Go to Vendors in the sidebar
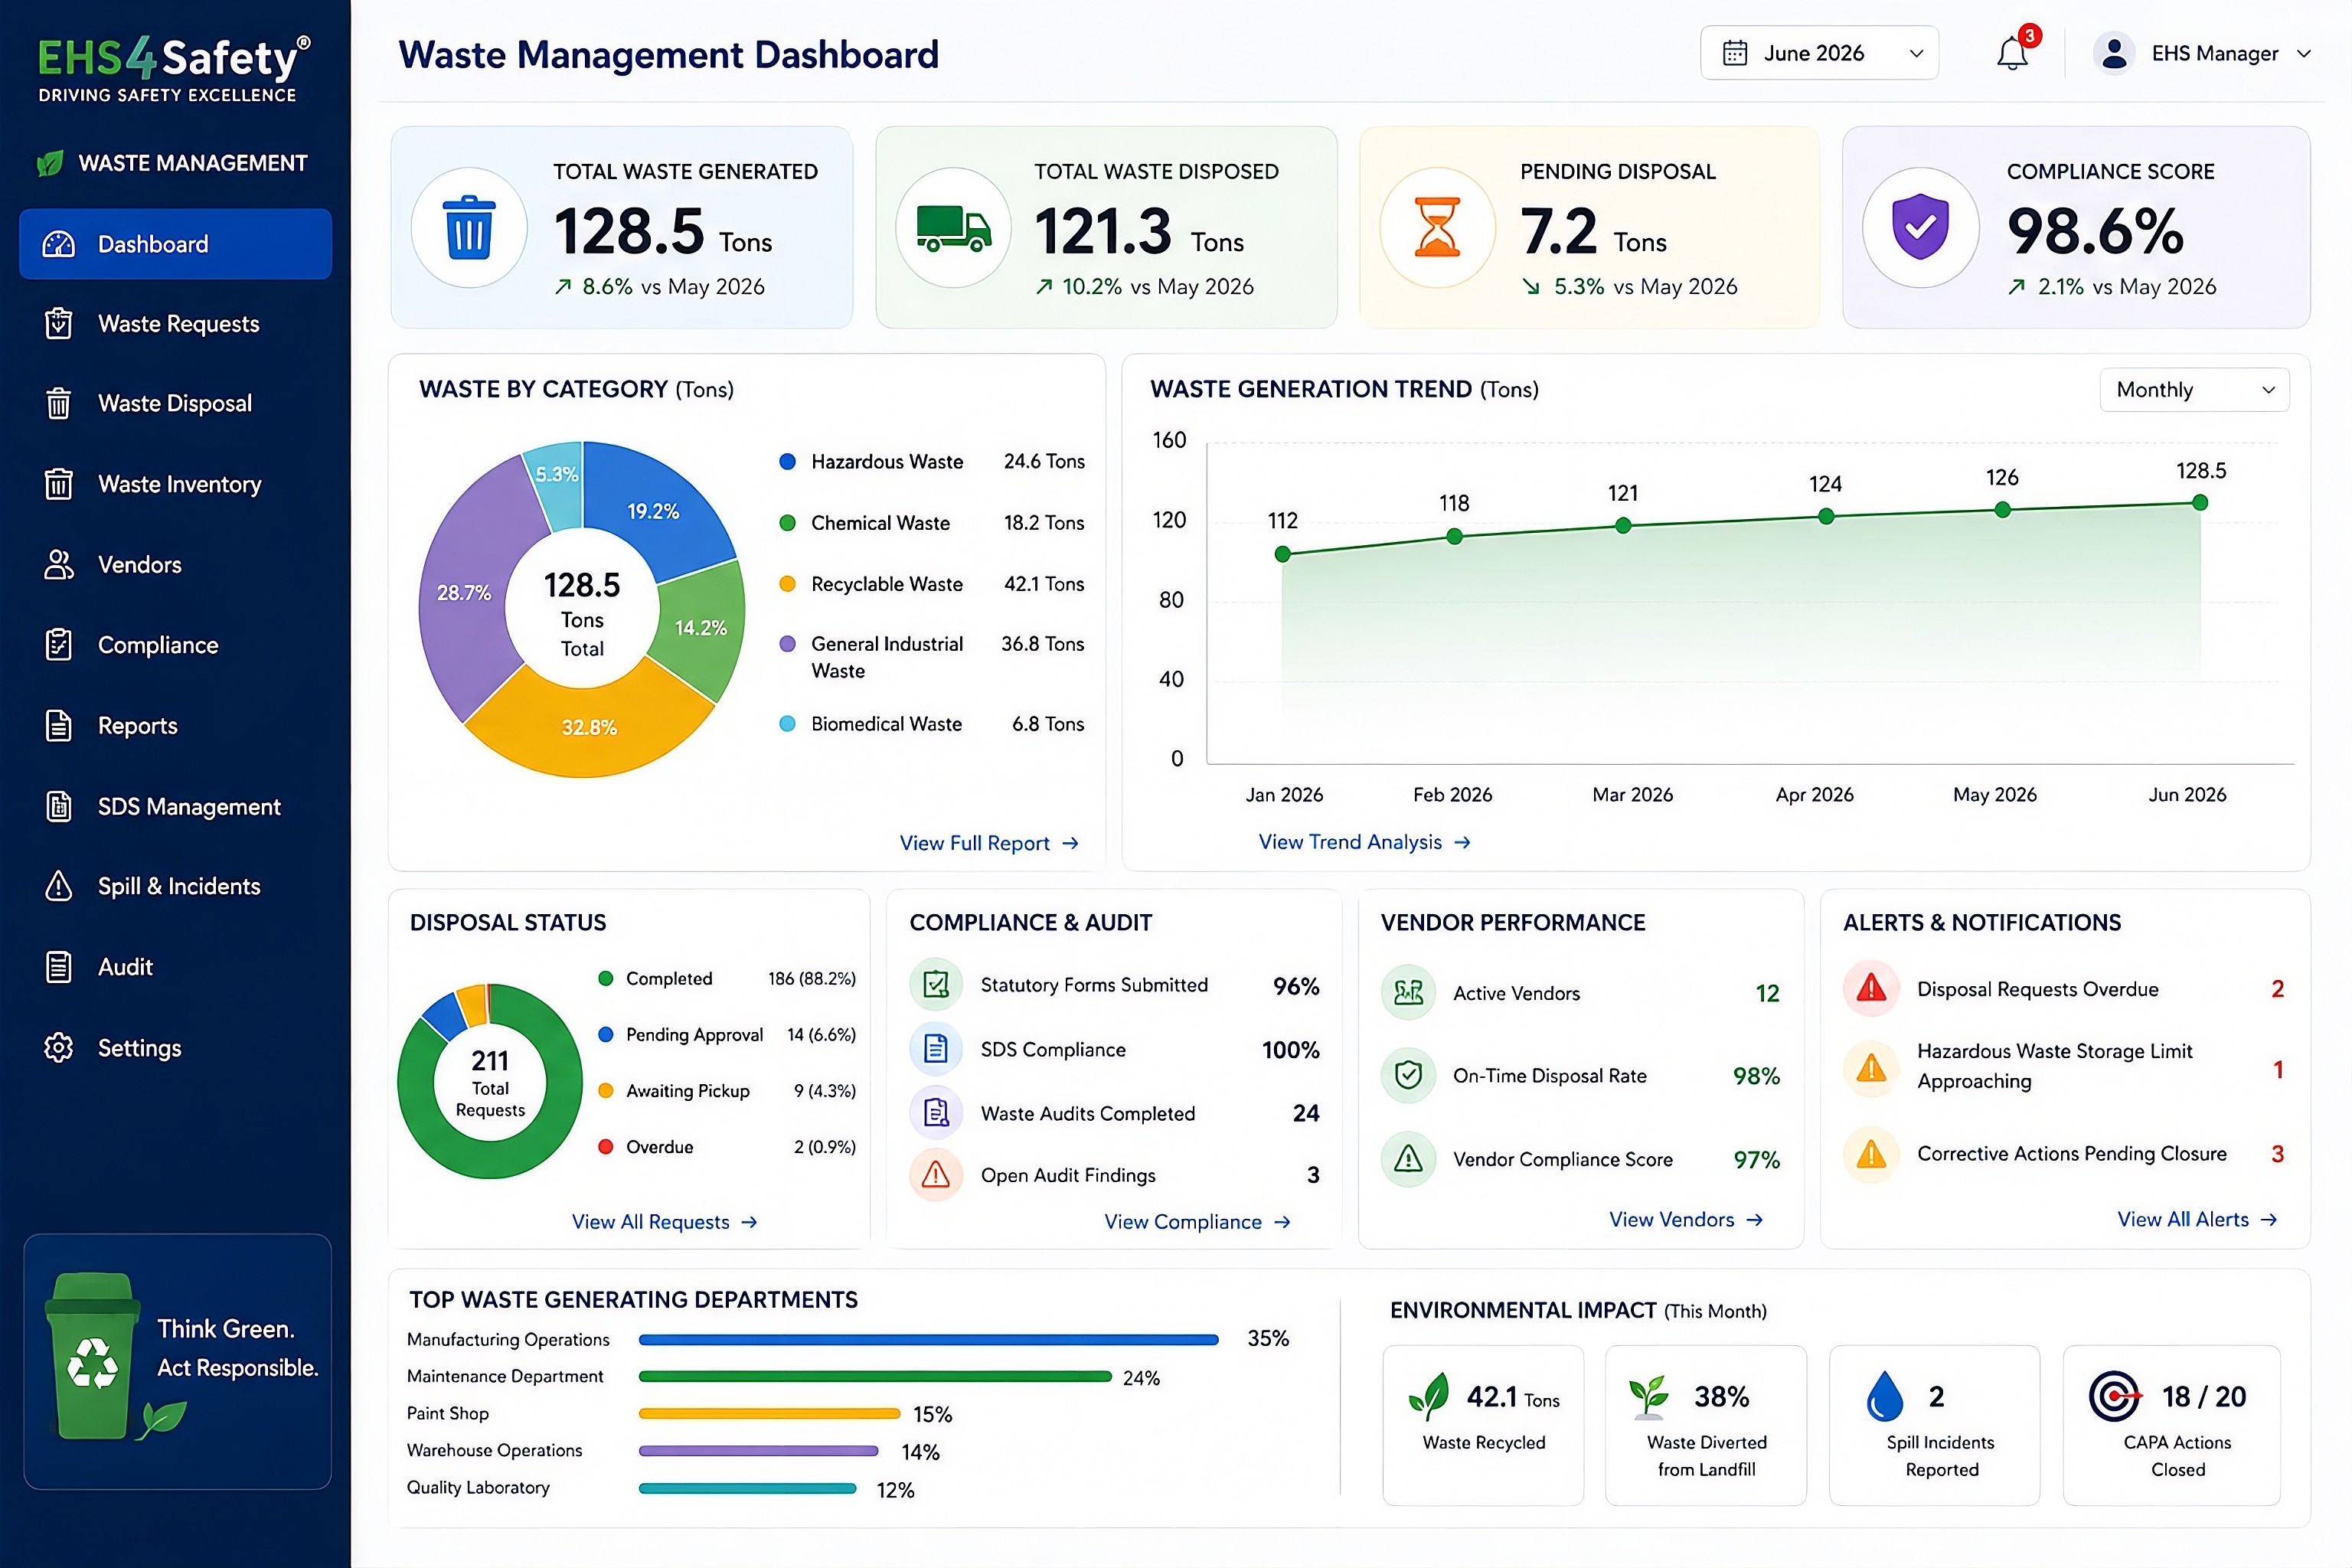Image resolution: width=2352 pixels, height=1568 pixels. [x=175, y=565]
